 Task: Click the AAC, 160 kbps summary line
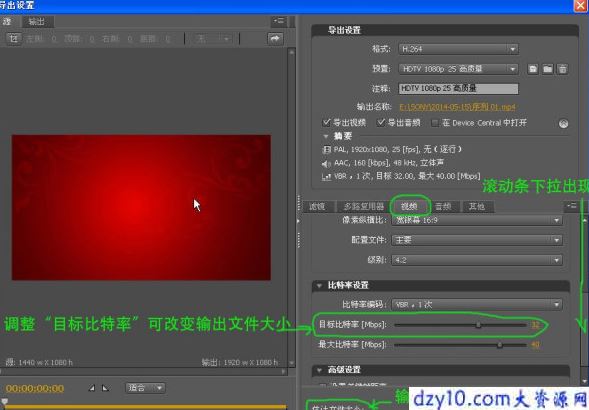pyautogui.click(x=383, y=163)
